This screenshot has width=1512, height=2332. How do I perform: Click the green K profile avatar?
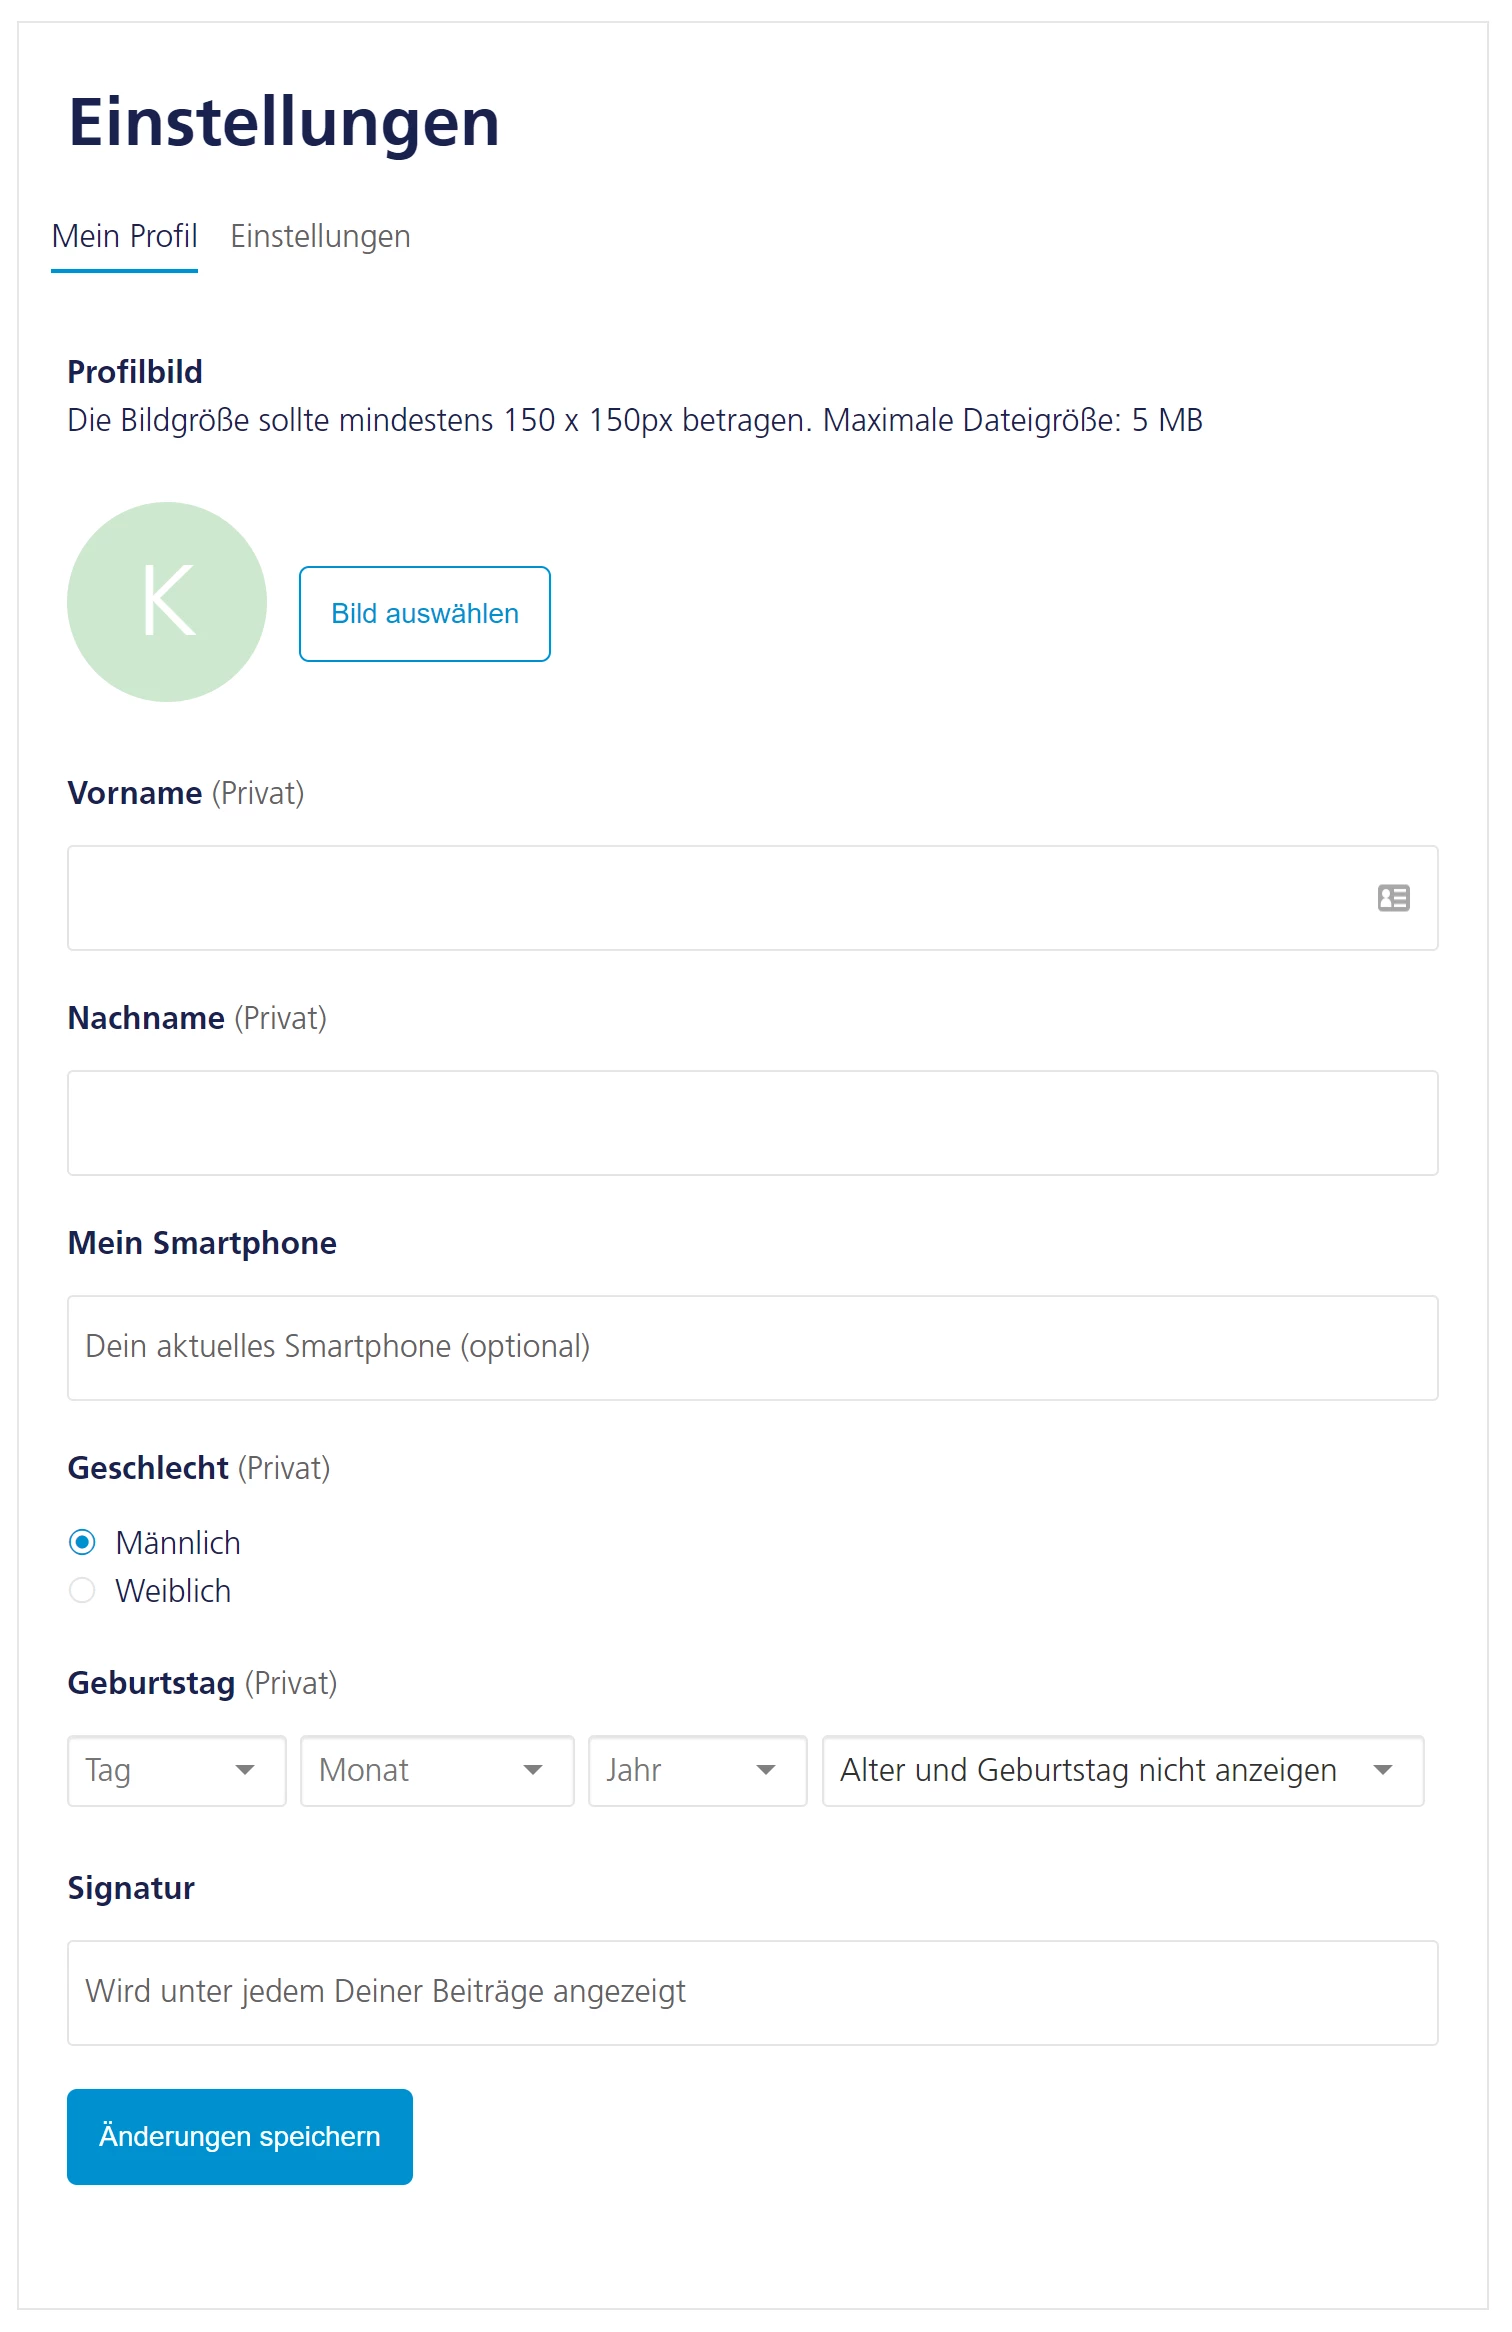167,602
